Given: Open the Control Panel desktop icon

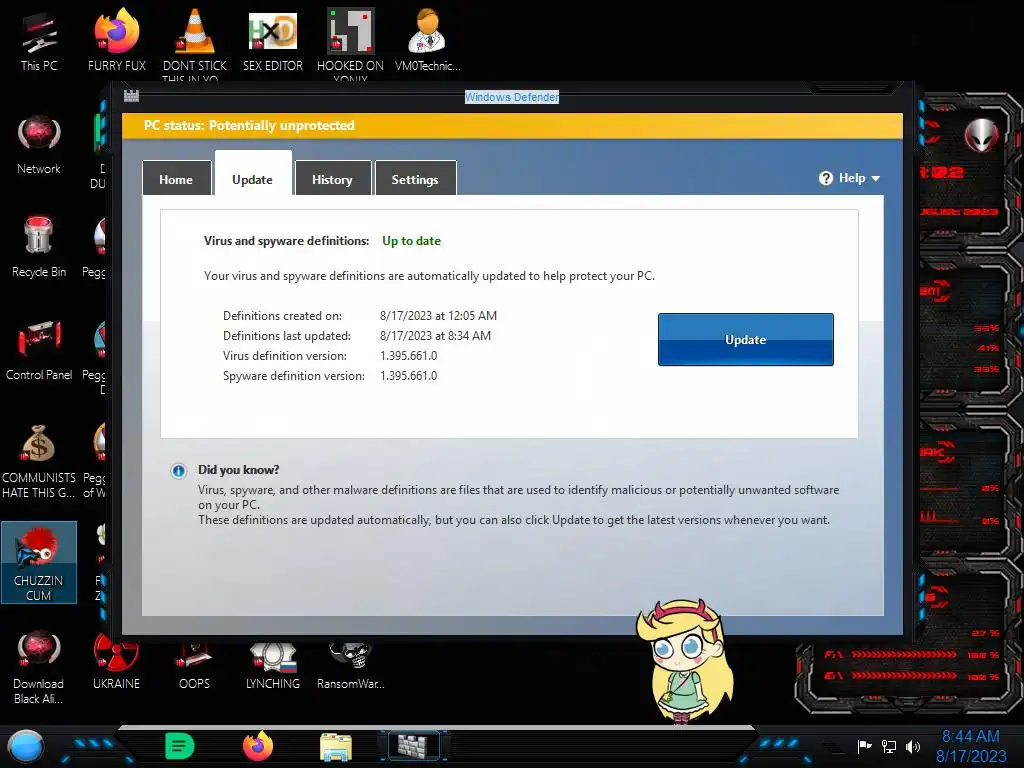Looking at the screenshot, I should point(39,351).
